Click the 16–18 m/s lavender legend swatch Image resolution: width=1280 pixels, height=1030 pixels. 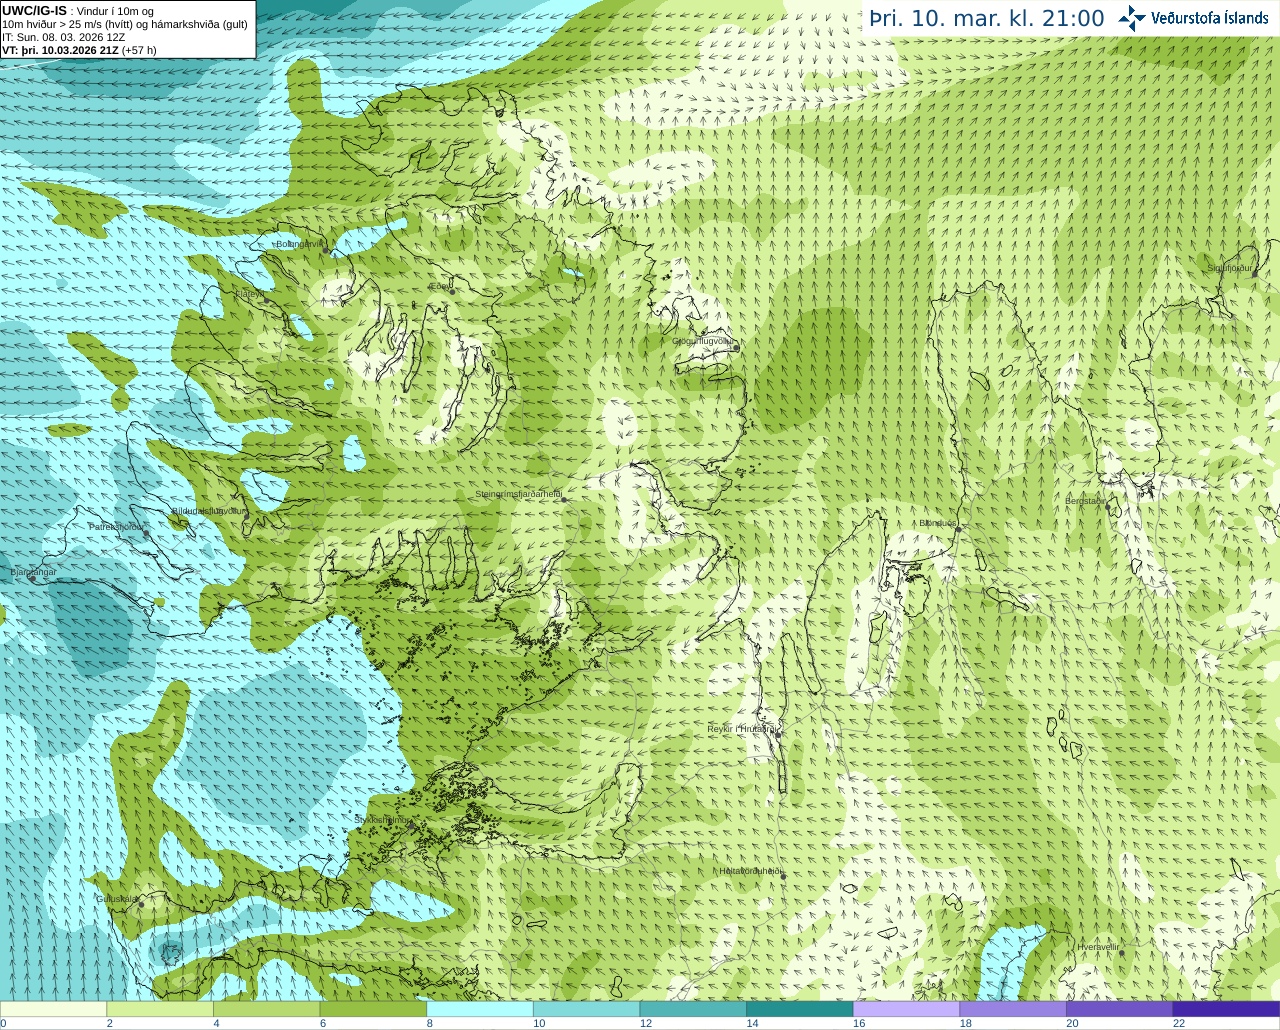coord(906,1009)
